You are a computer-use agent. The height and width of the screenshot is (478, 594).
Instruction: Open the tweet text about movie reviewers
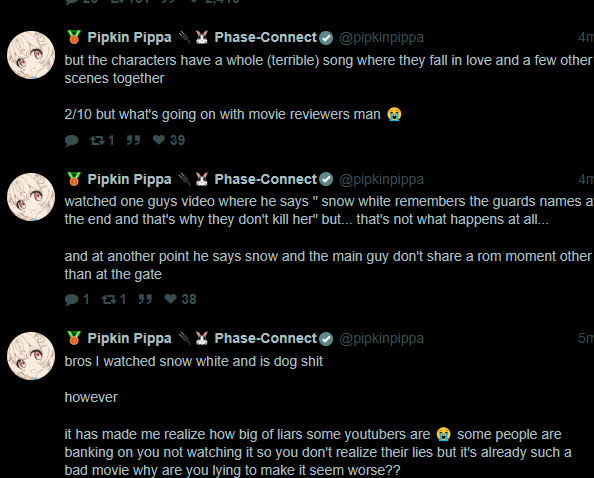click(x=233, y=114)
